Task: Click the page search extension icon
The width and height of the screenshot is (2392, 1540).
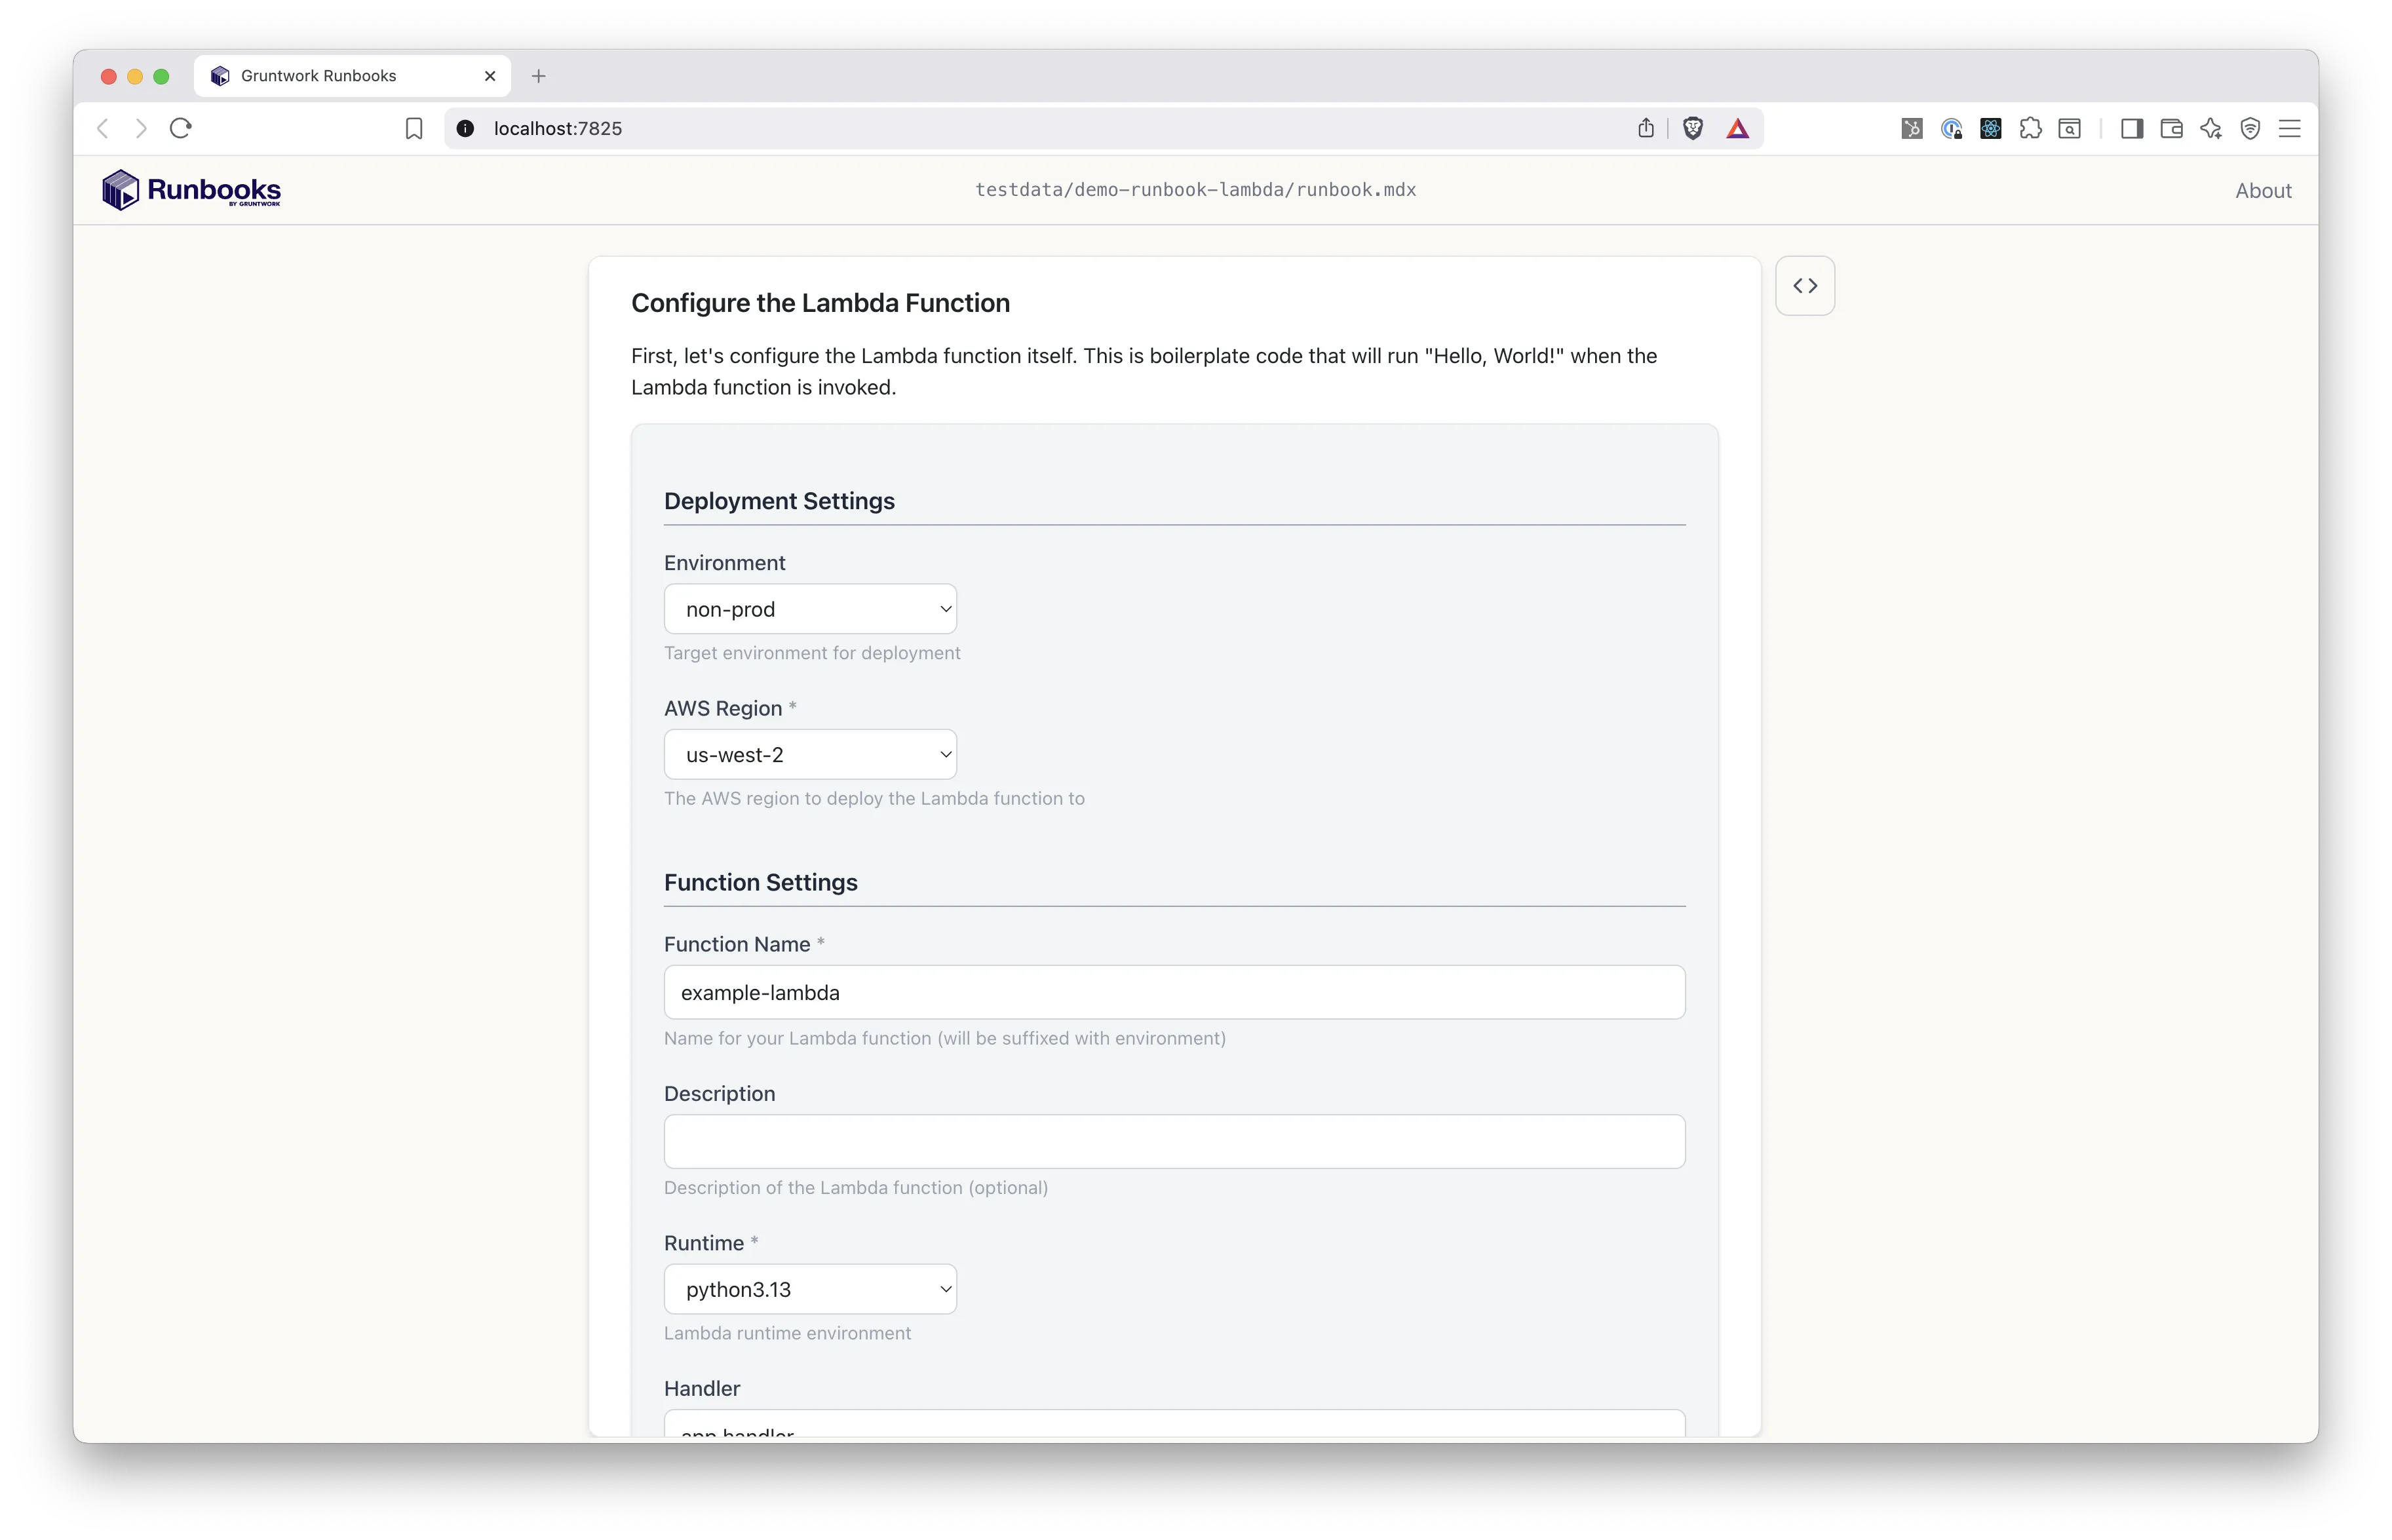Action: click(x=2070, y=128)
